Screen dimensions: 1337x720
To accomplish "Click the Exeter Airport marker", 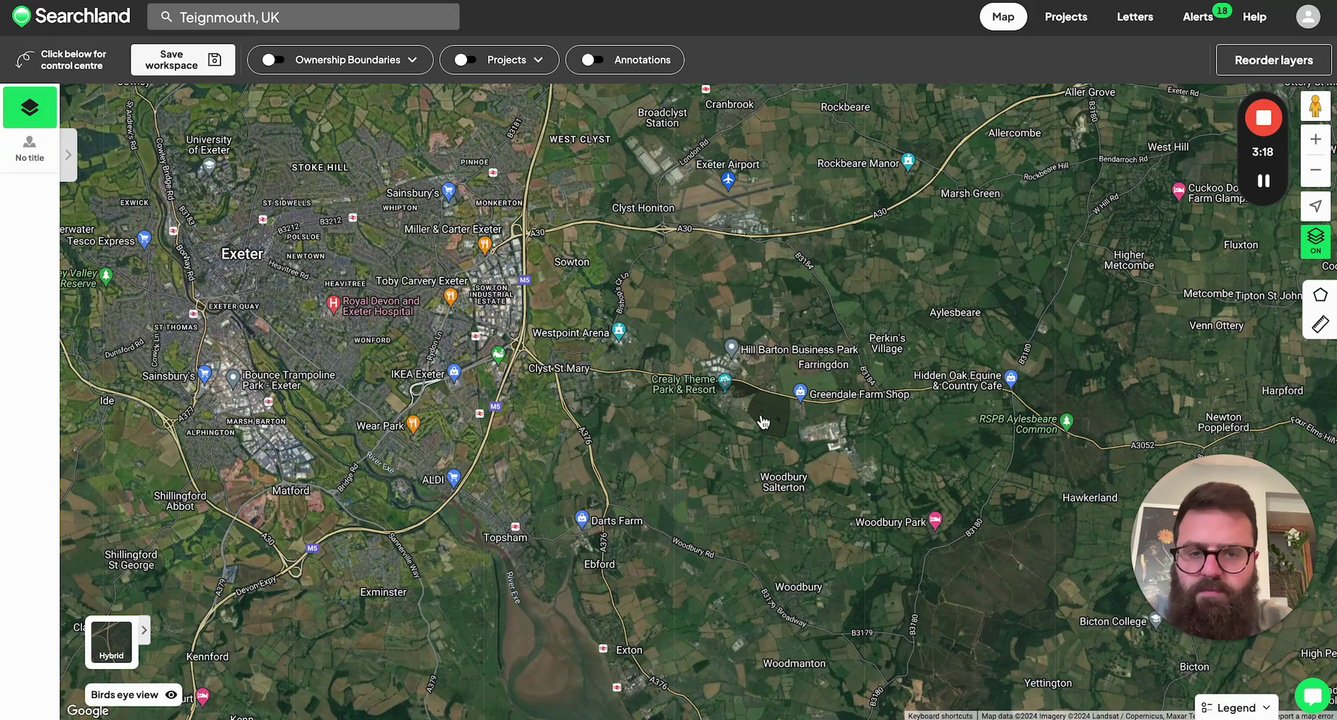I will tap(728, 180).
